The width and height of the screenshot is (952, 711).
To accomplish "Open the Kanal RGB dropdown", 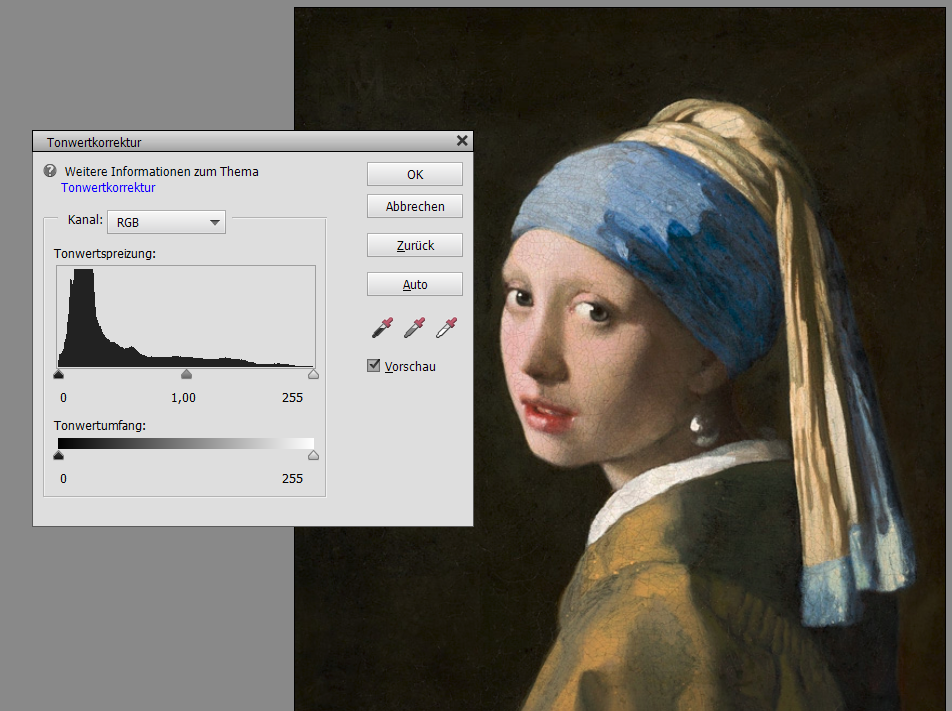I will tap(166, 222).
